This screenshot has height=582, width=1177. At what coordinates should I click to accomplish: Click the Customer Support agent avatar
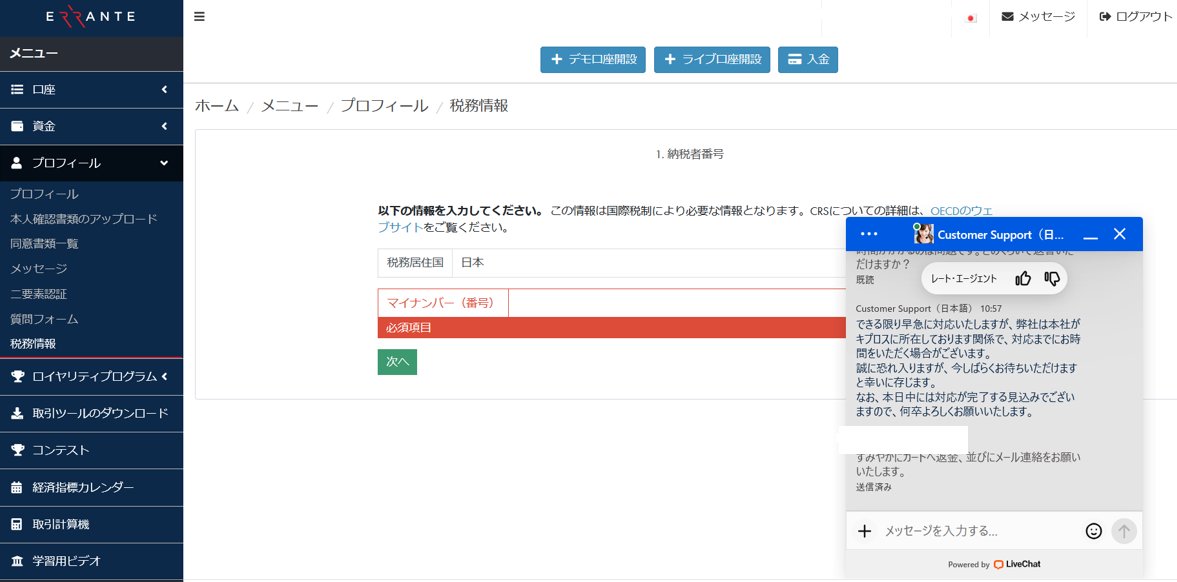[x=922, y=234]
